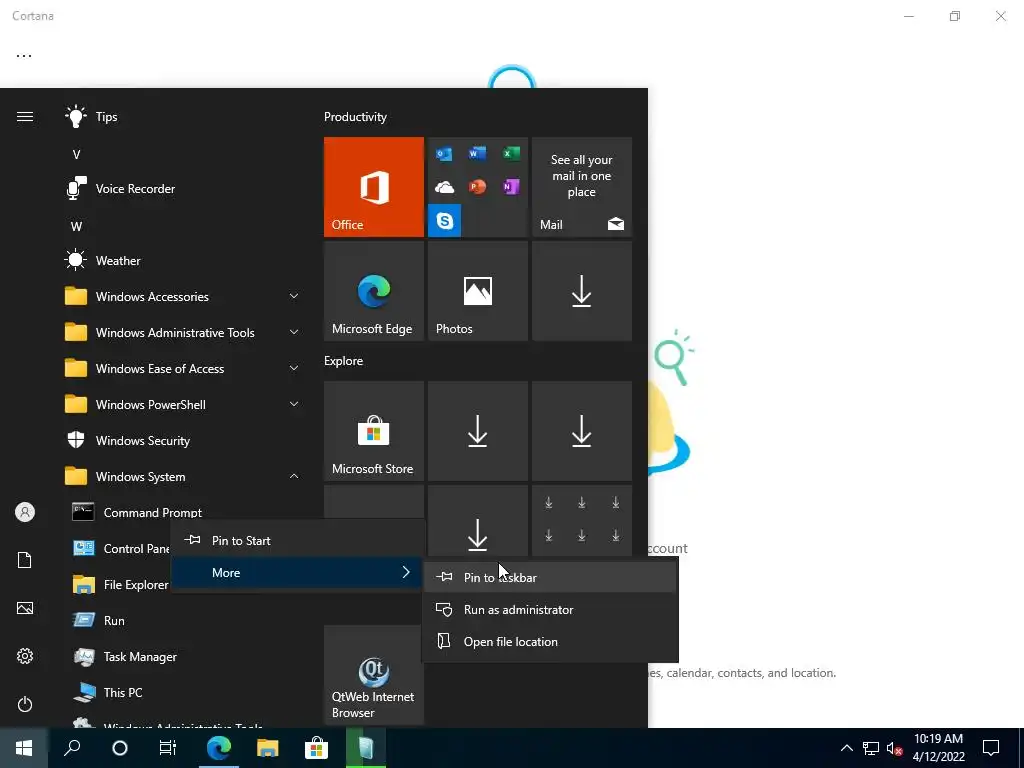Open the clock showing 10:19 AM
The image size is (1024, 768).
tap(938, 748)
